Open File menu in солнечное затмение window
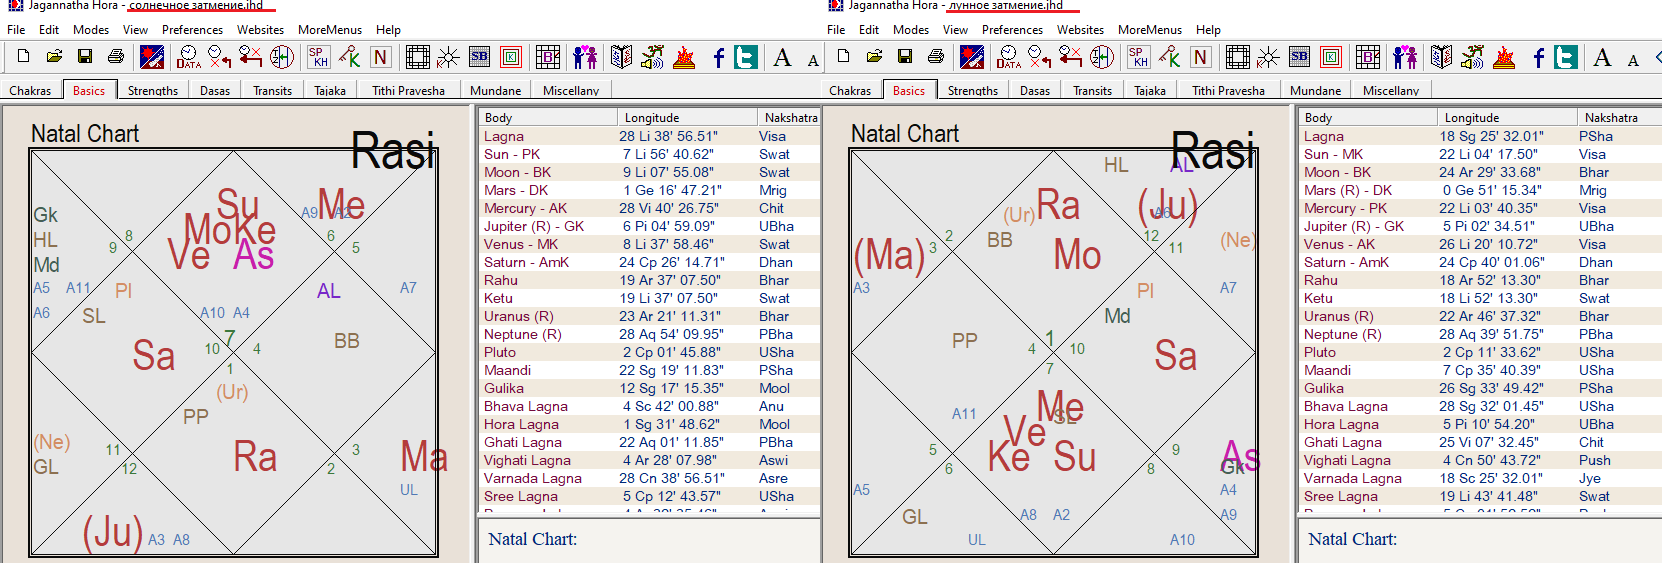The width and height of the screenshot is (1662, 563). point(16,30)
